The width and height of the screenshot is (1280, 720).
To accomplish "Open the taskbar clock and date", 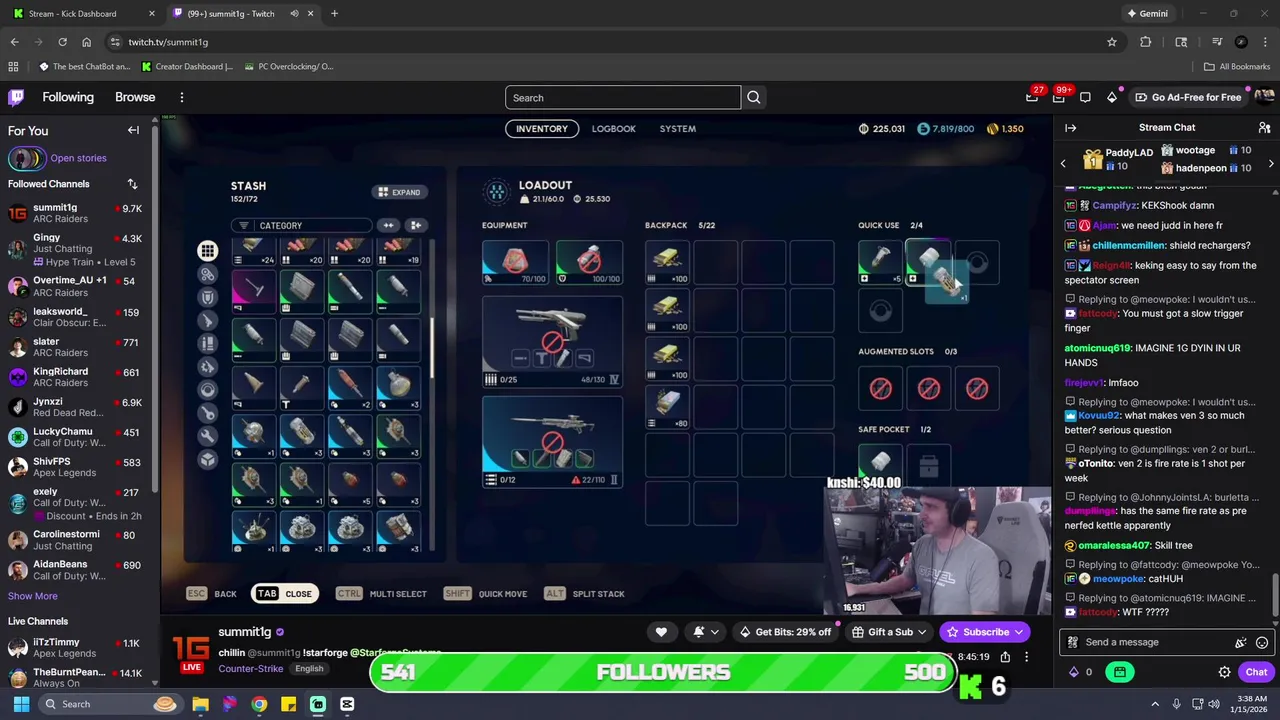I will pyautogui.click(x=1246, y=704).
